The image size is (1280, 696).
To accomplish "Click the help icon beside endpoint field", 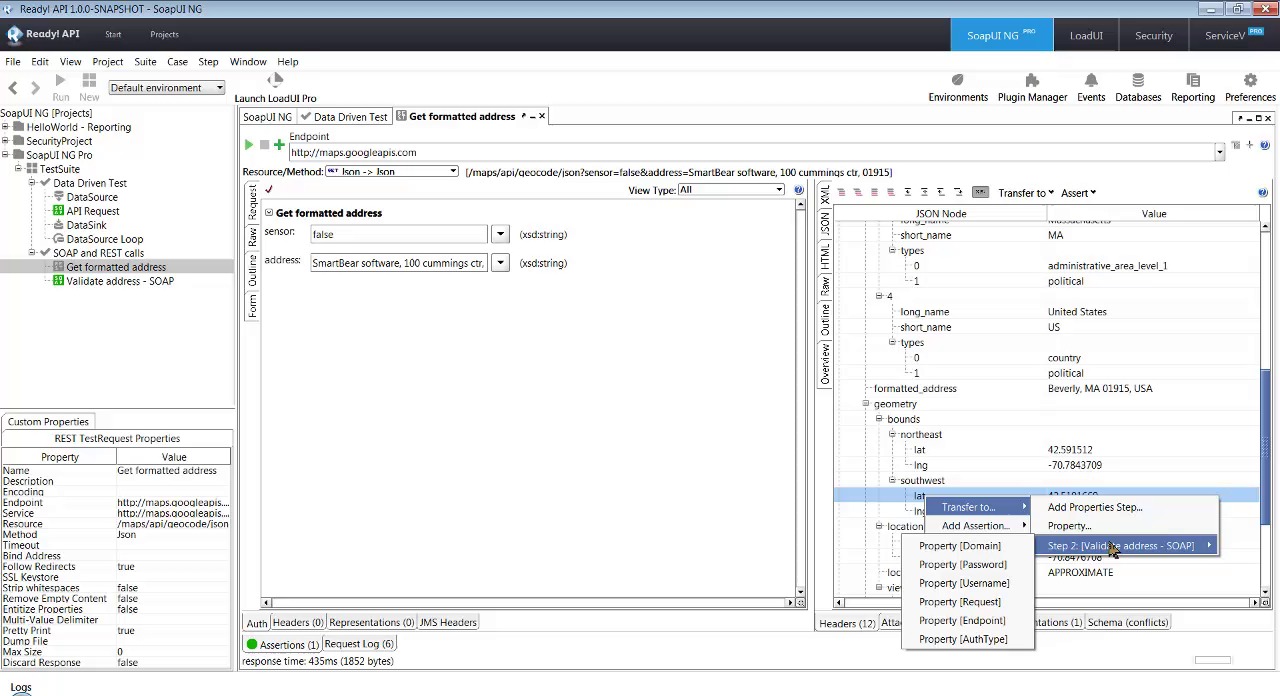I will coord(1264,146).
